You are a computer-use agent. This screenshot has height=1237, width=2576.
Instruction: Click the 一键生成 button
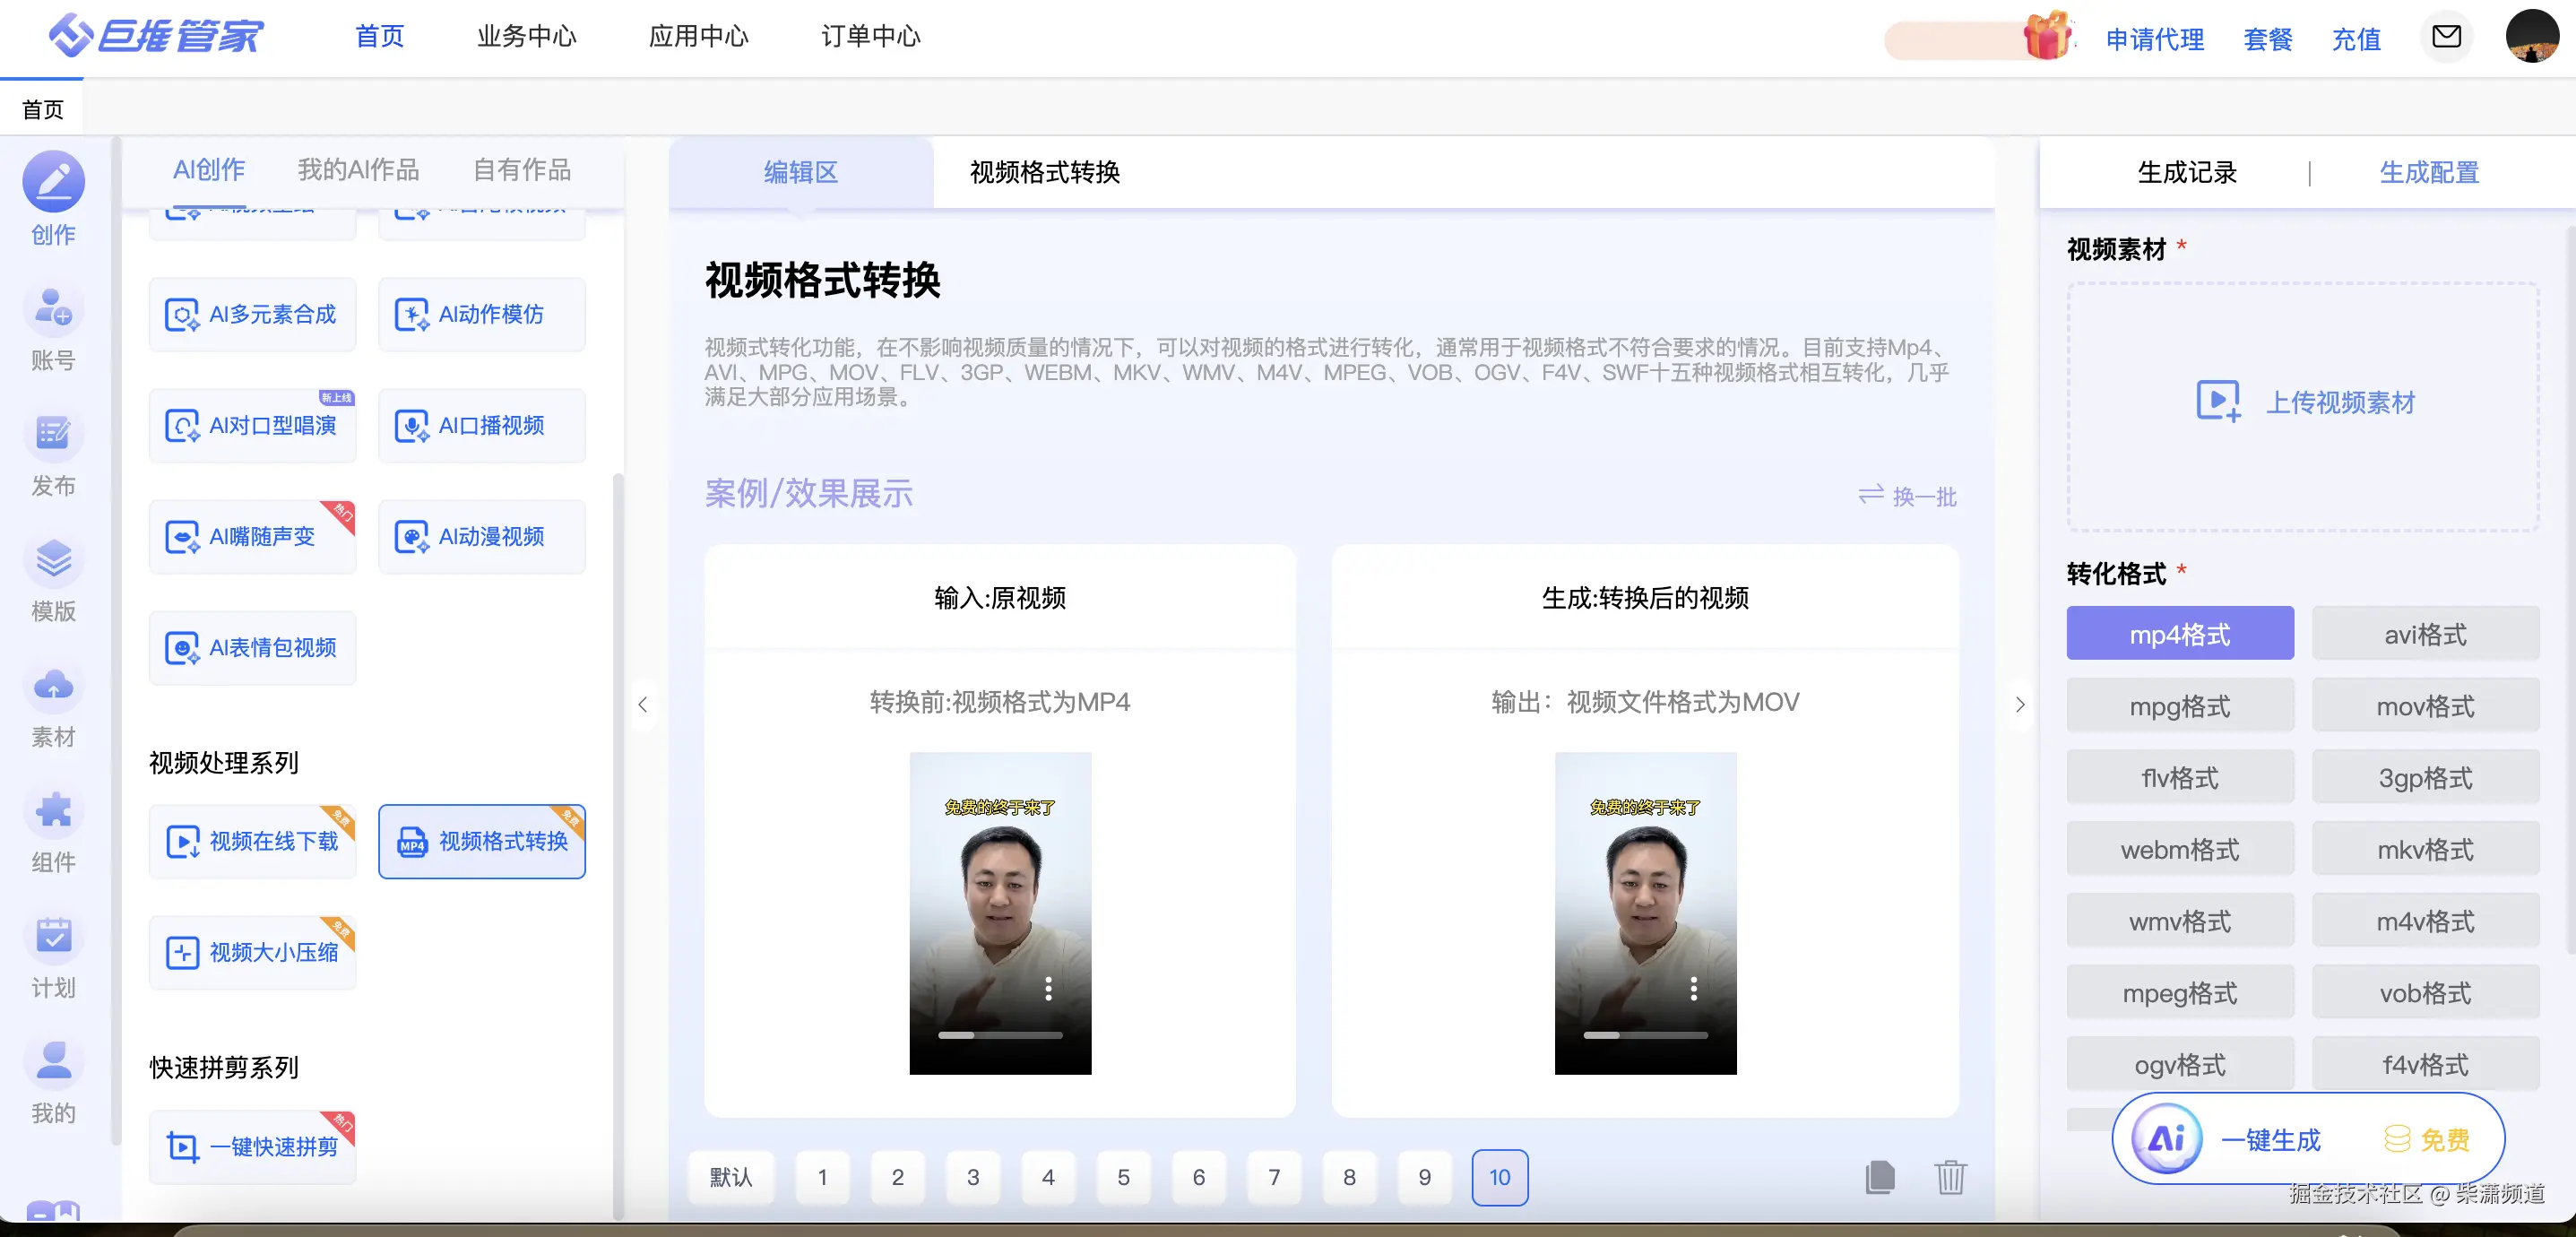click(x=2272, y=1139)
